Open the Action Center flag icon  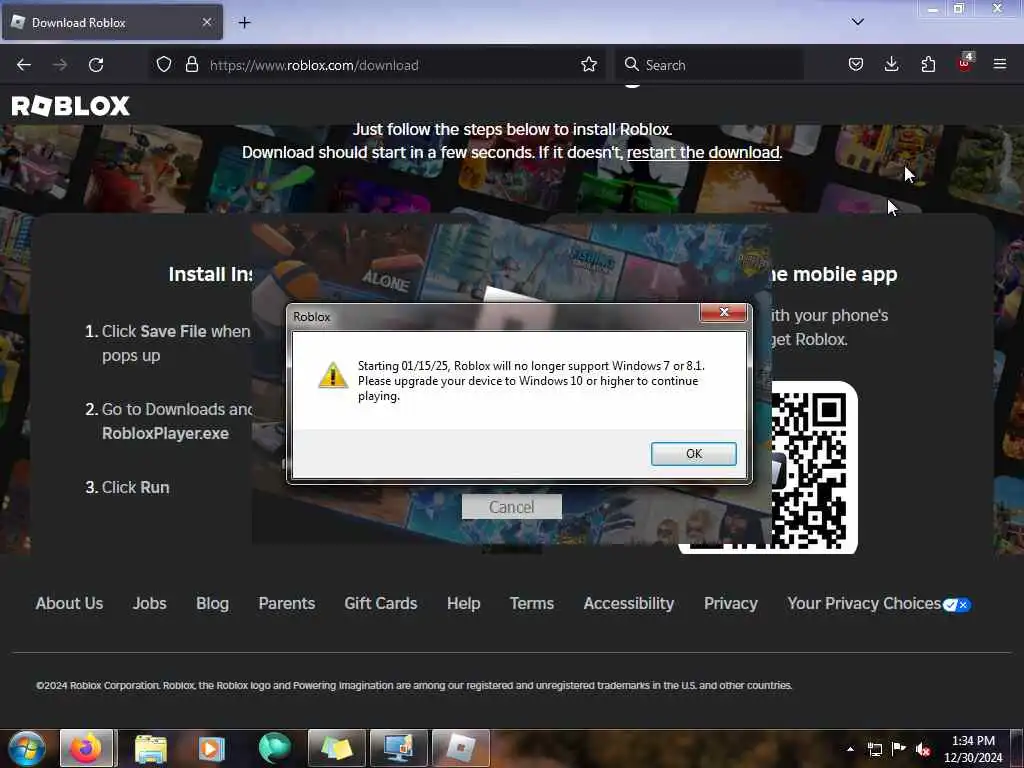coord(899,748)
